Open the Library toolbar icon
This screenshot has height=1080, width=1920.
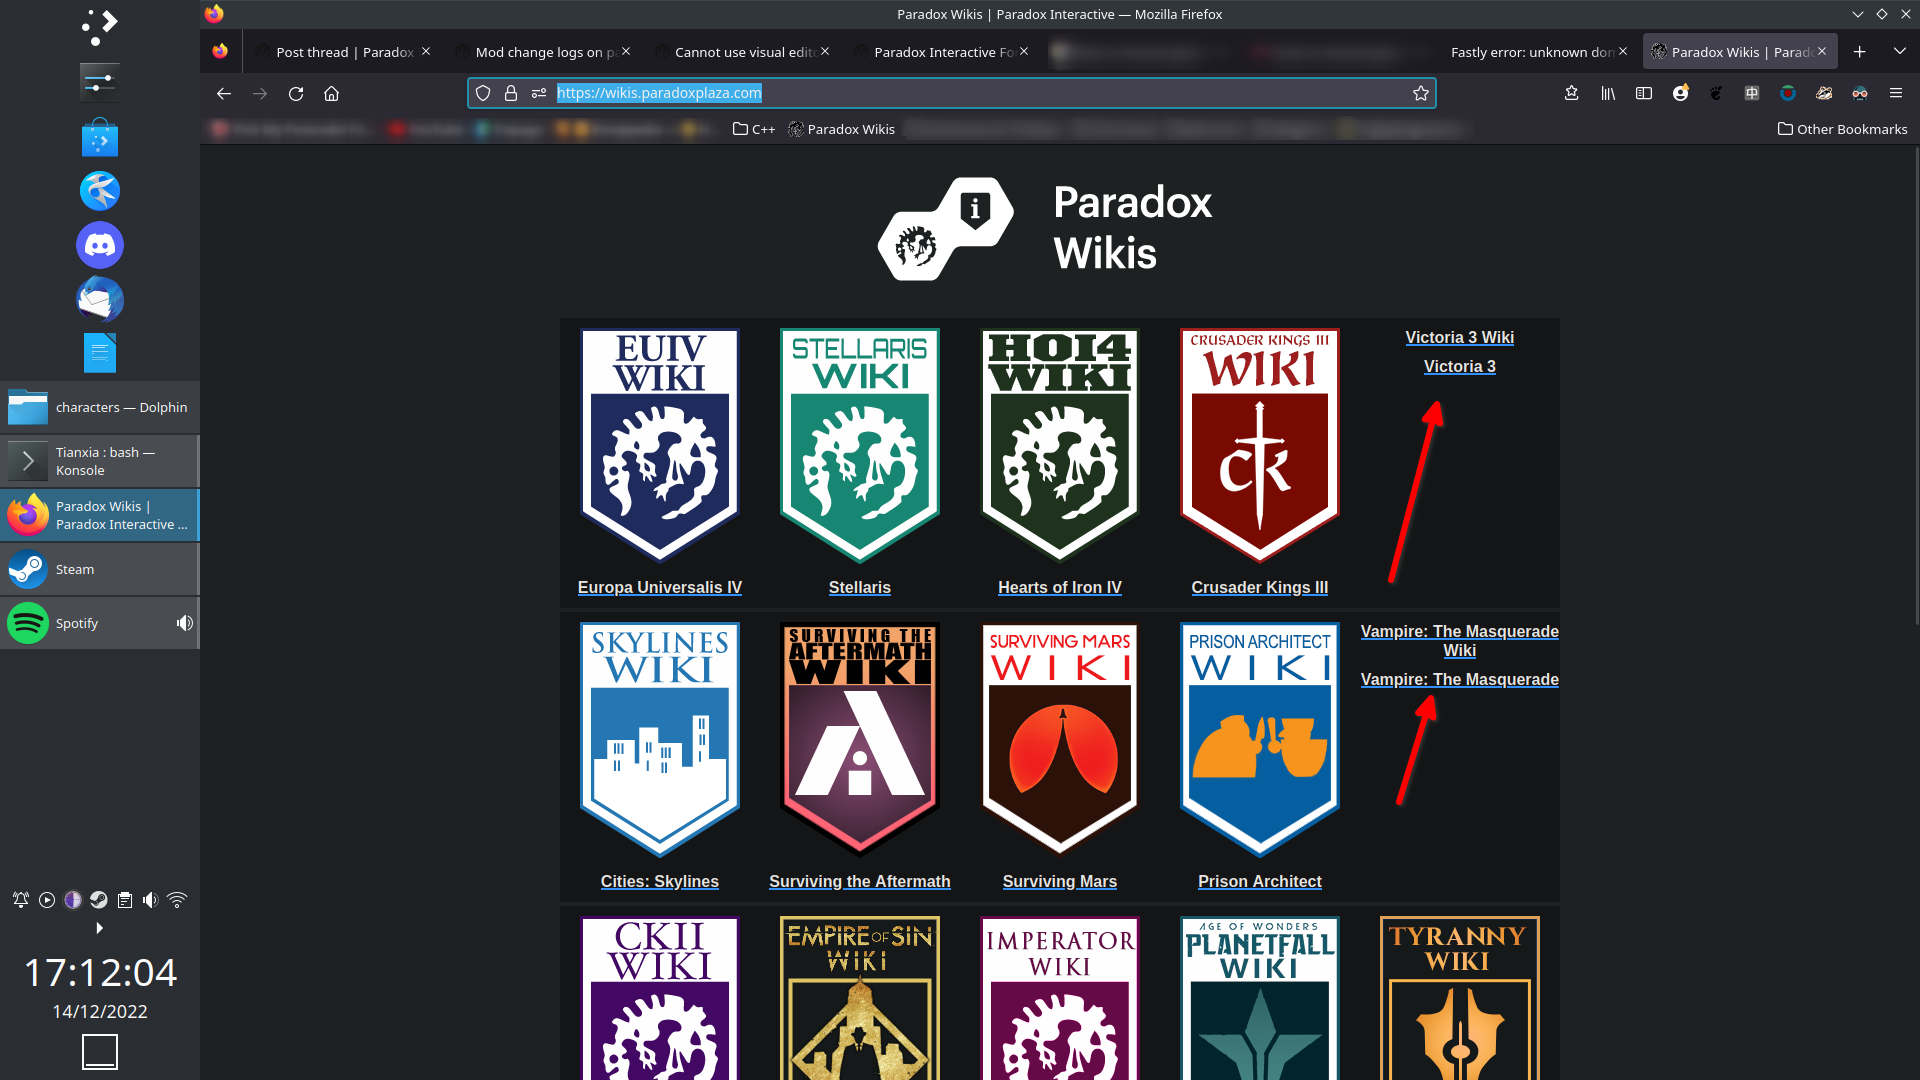click(x=1608, y=93)
